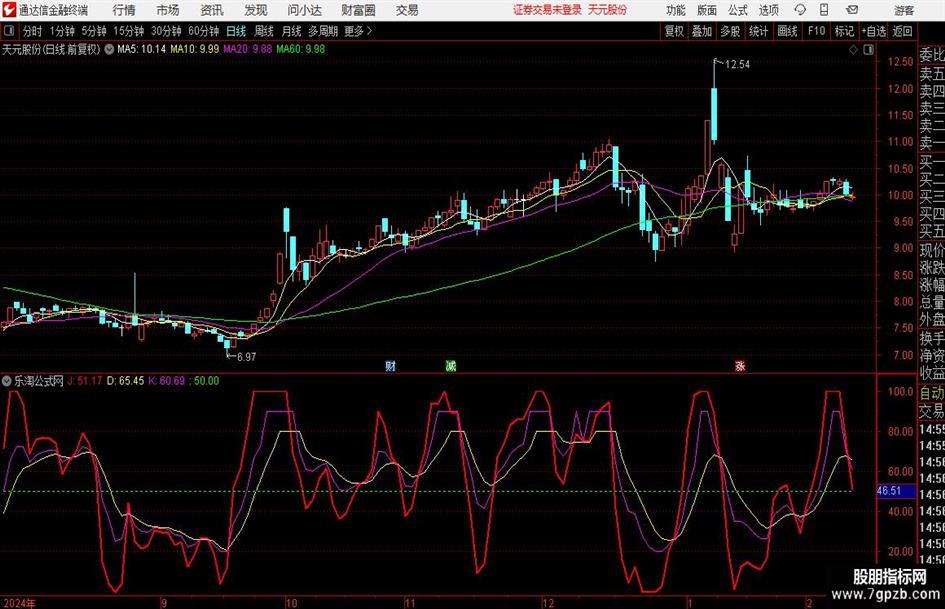Screen dimensions: 945x609
Task: Open the F10 company info button
Action: pyautogui.click(x=817, y=31)
